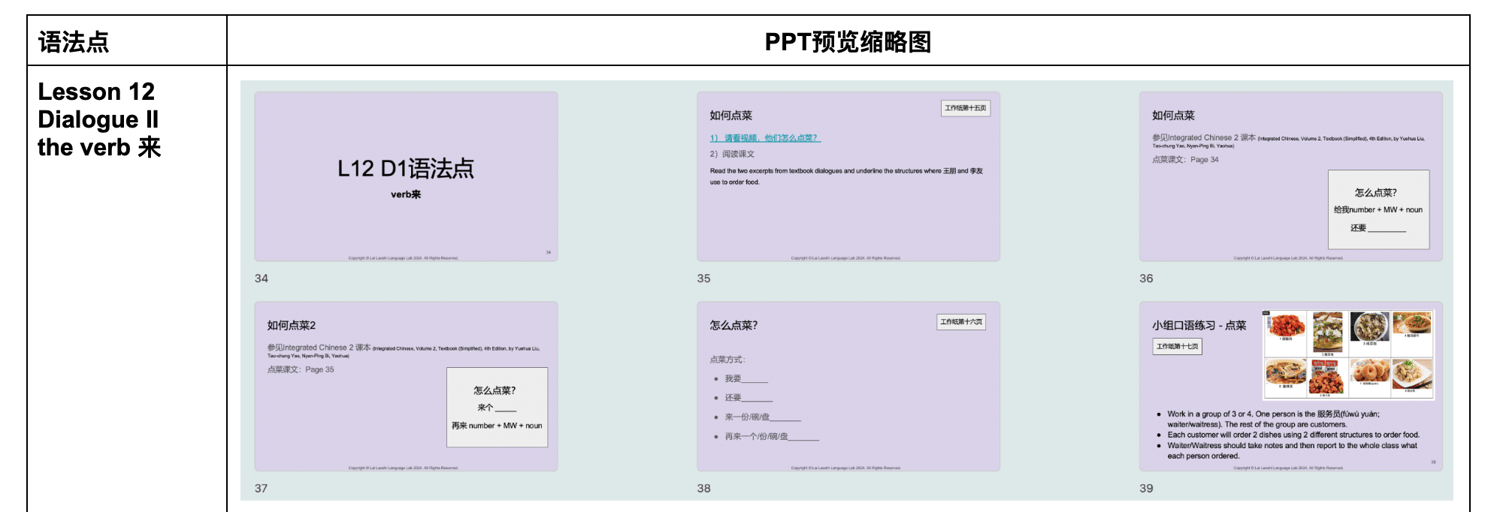The image size is (1500, 512).
Task: Open slide 34 thumbnail titled L12 D1语法点
Action: click(x=406, y=176)
